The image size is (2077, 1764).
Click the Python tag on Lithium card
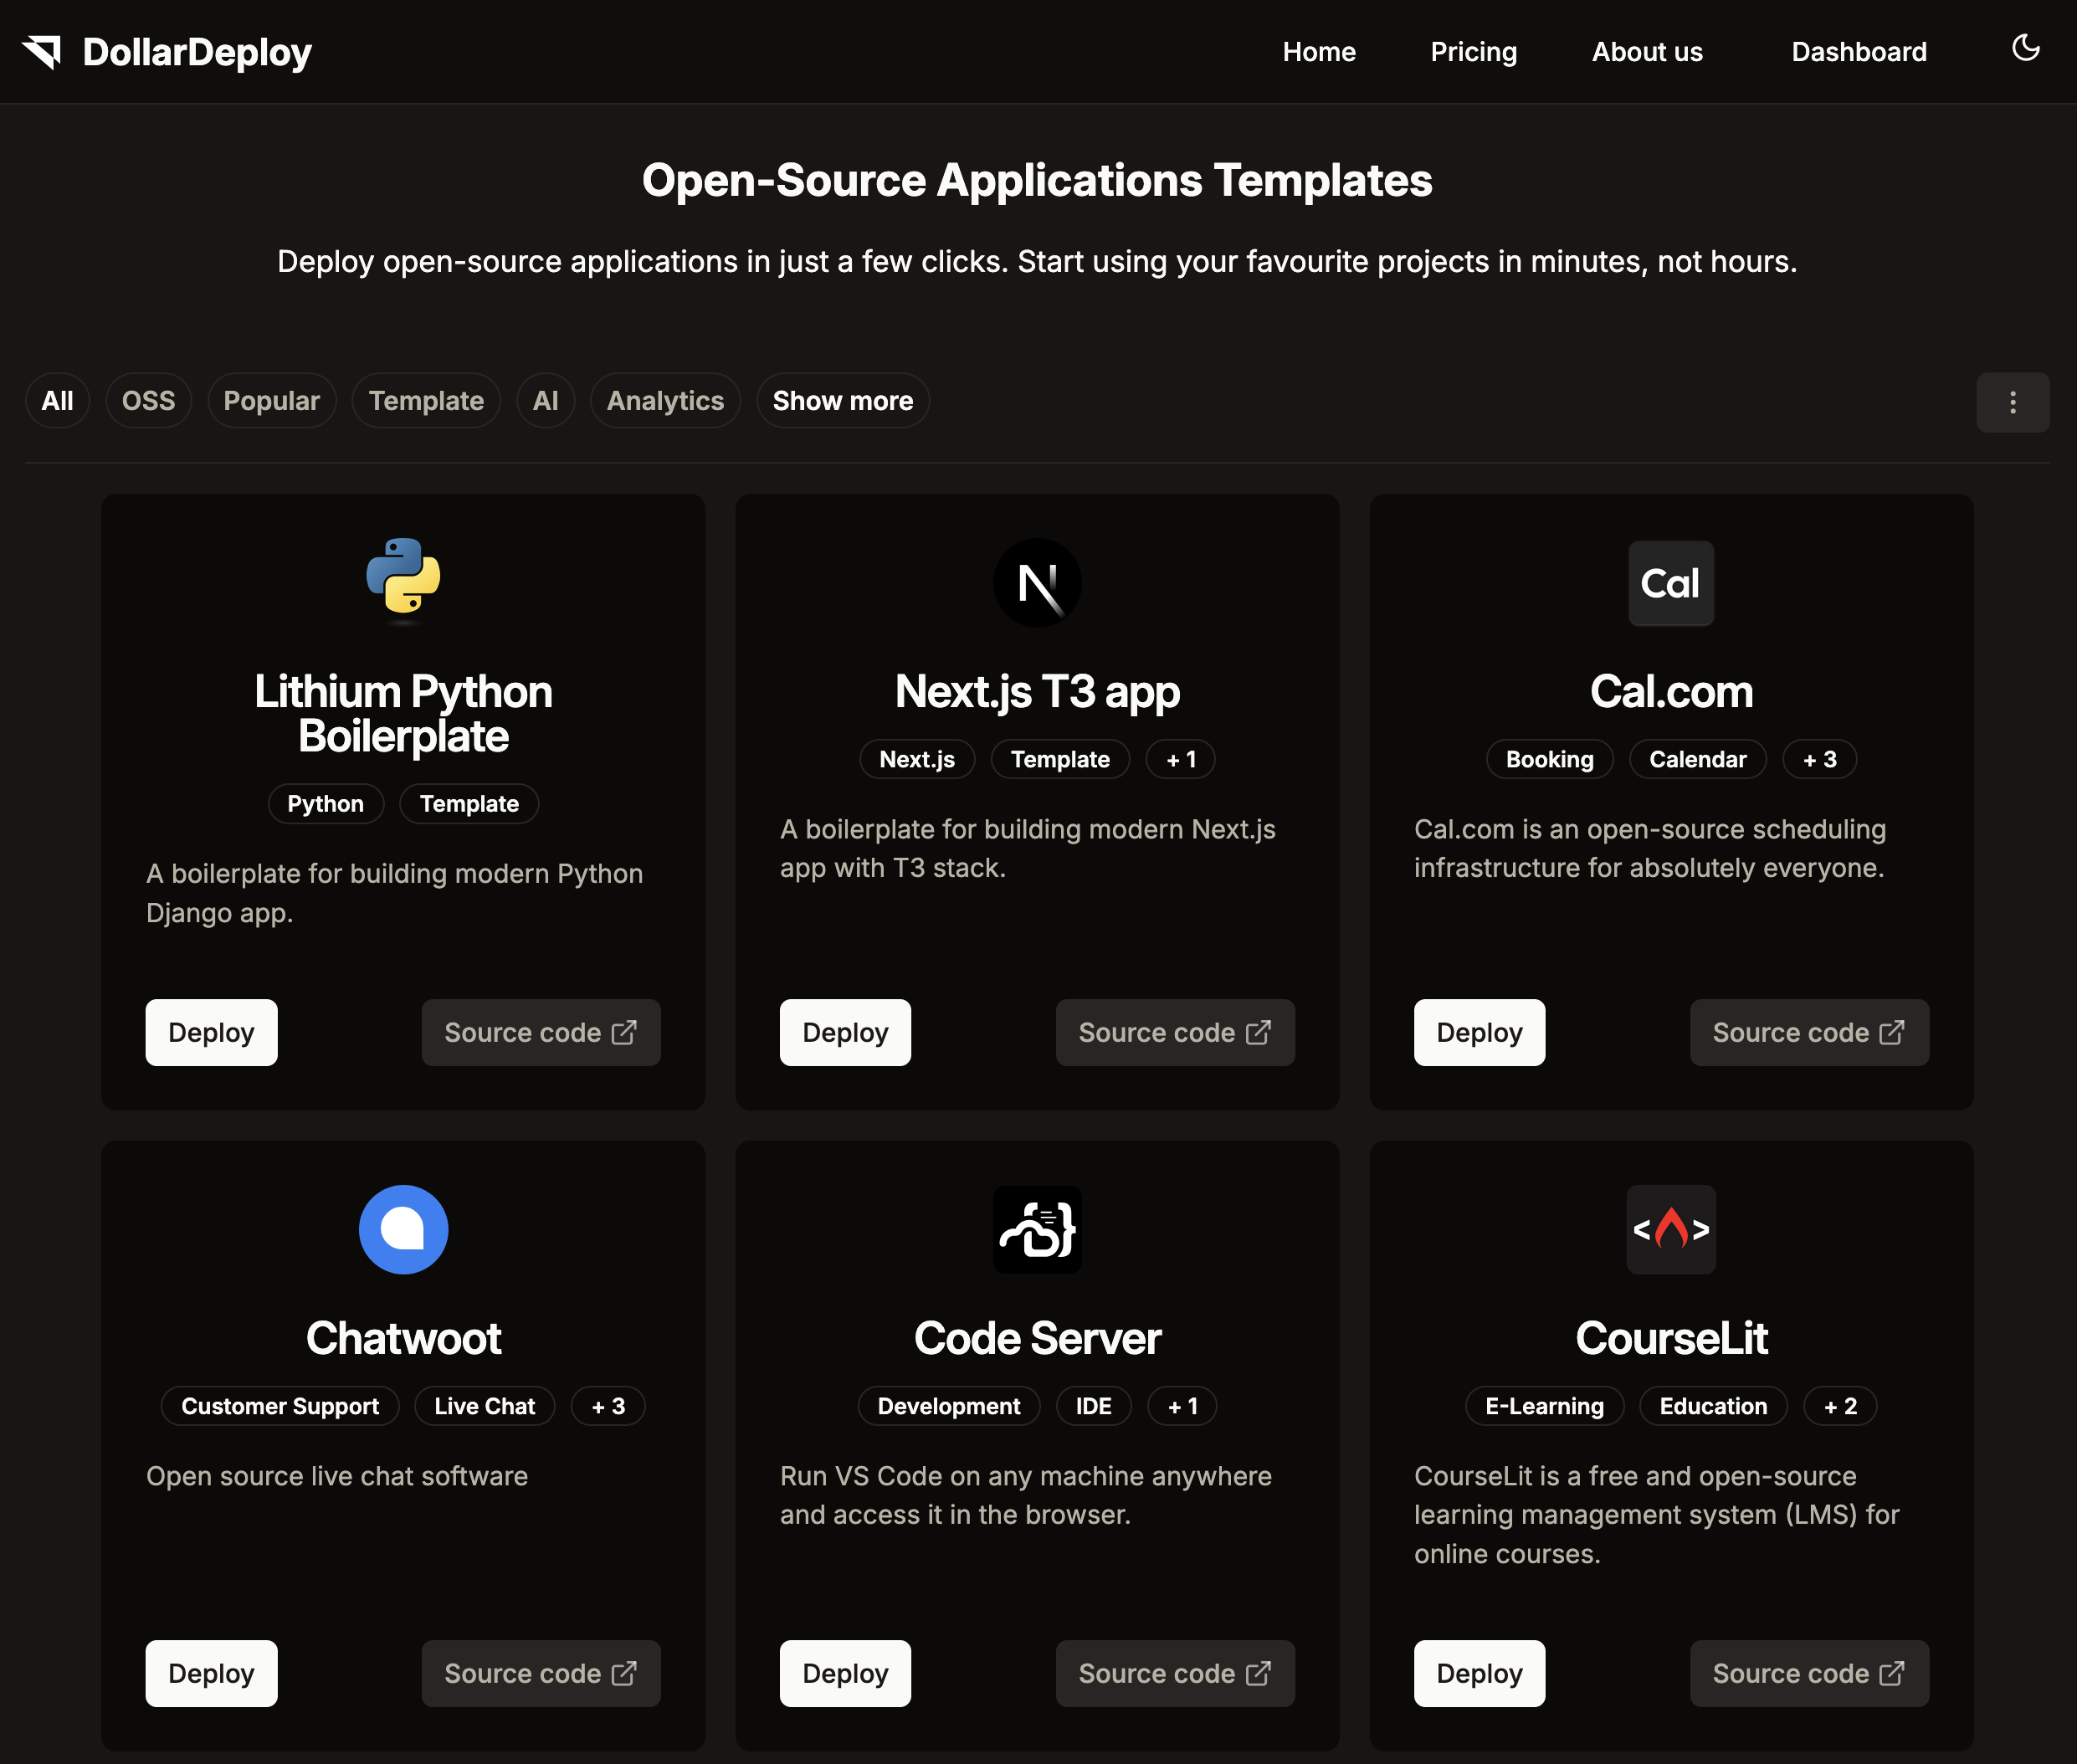pyautogui.click(x=325, y=804)
